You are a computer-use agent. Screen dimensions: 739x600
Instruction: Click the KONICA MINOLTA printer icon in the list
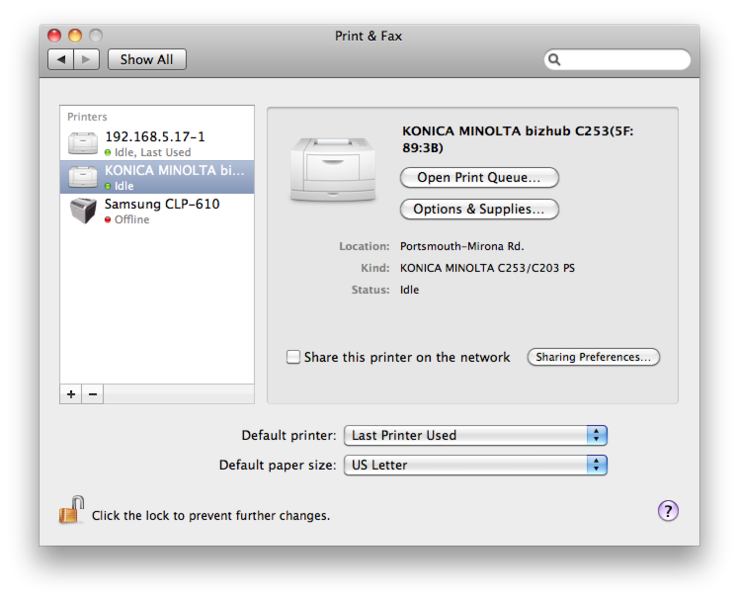(83, 177)
